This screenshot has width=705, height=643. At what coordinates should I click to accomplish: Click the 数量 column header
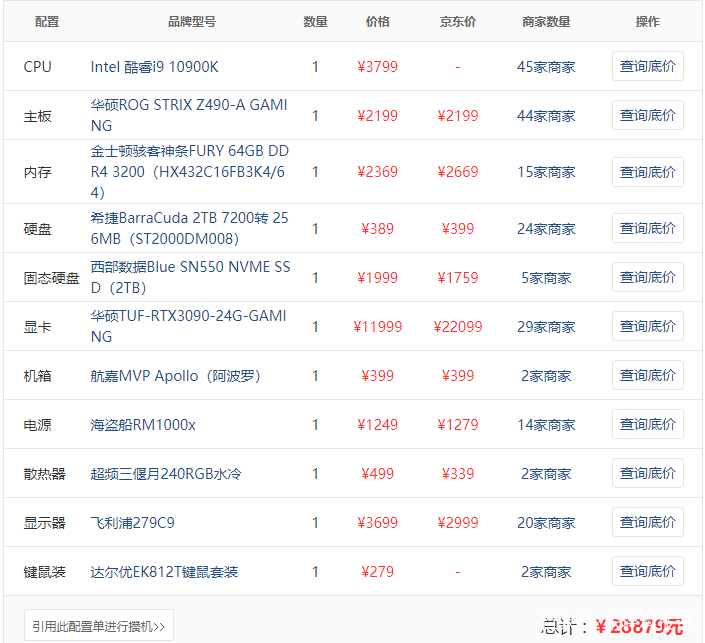(x=315, y=22)
